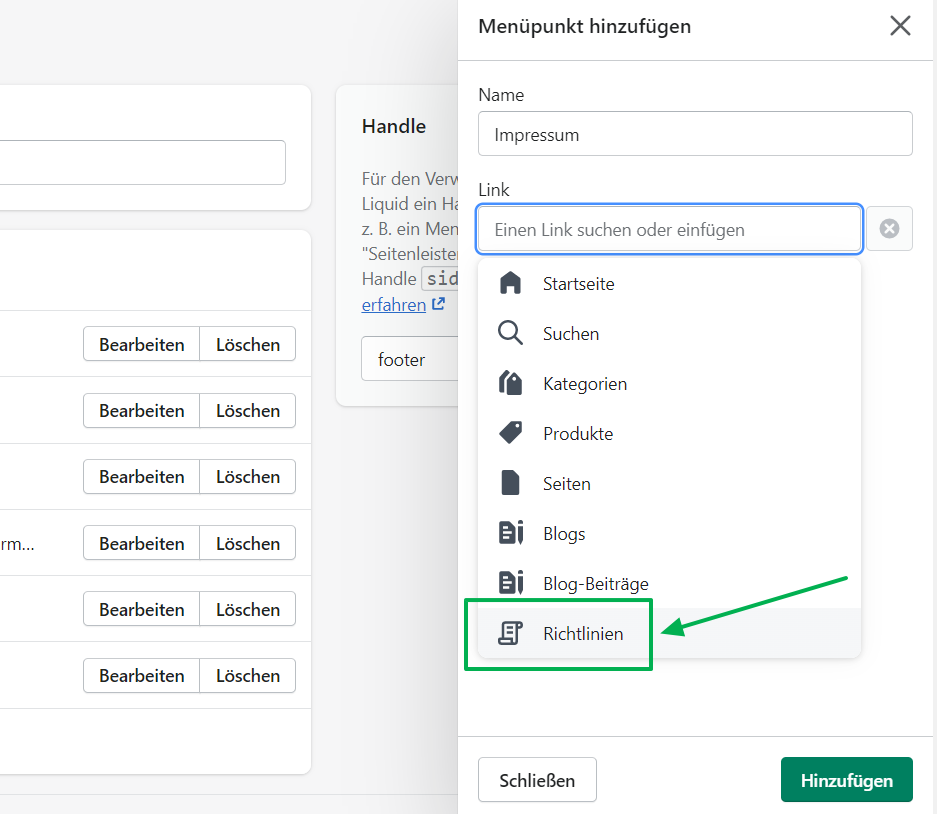Click Löschen on the row ending 'rm...'
937x814 pixels.
[x=248, y=543]
